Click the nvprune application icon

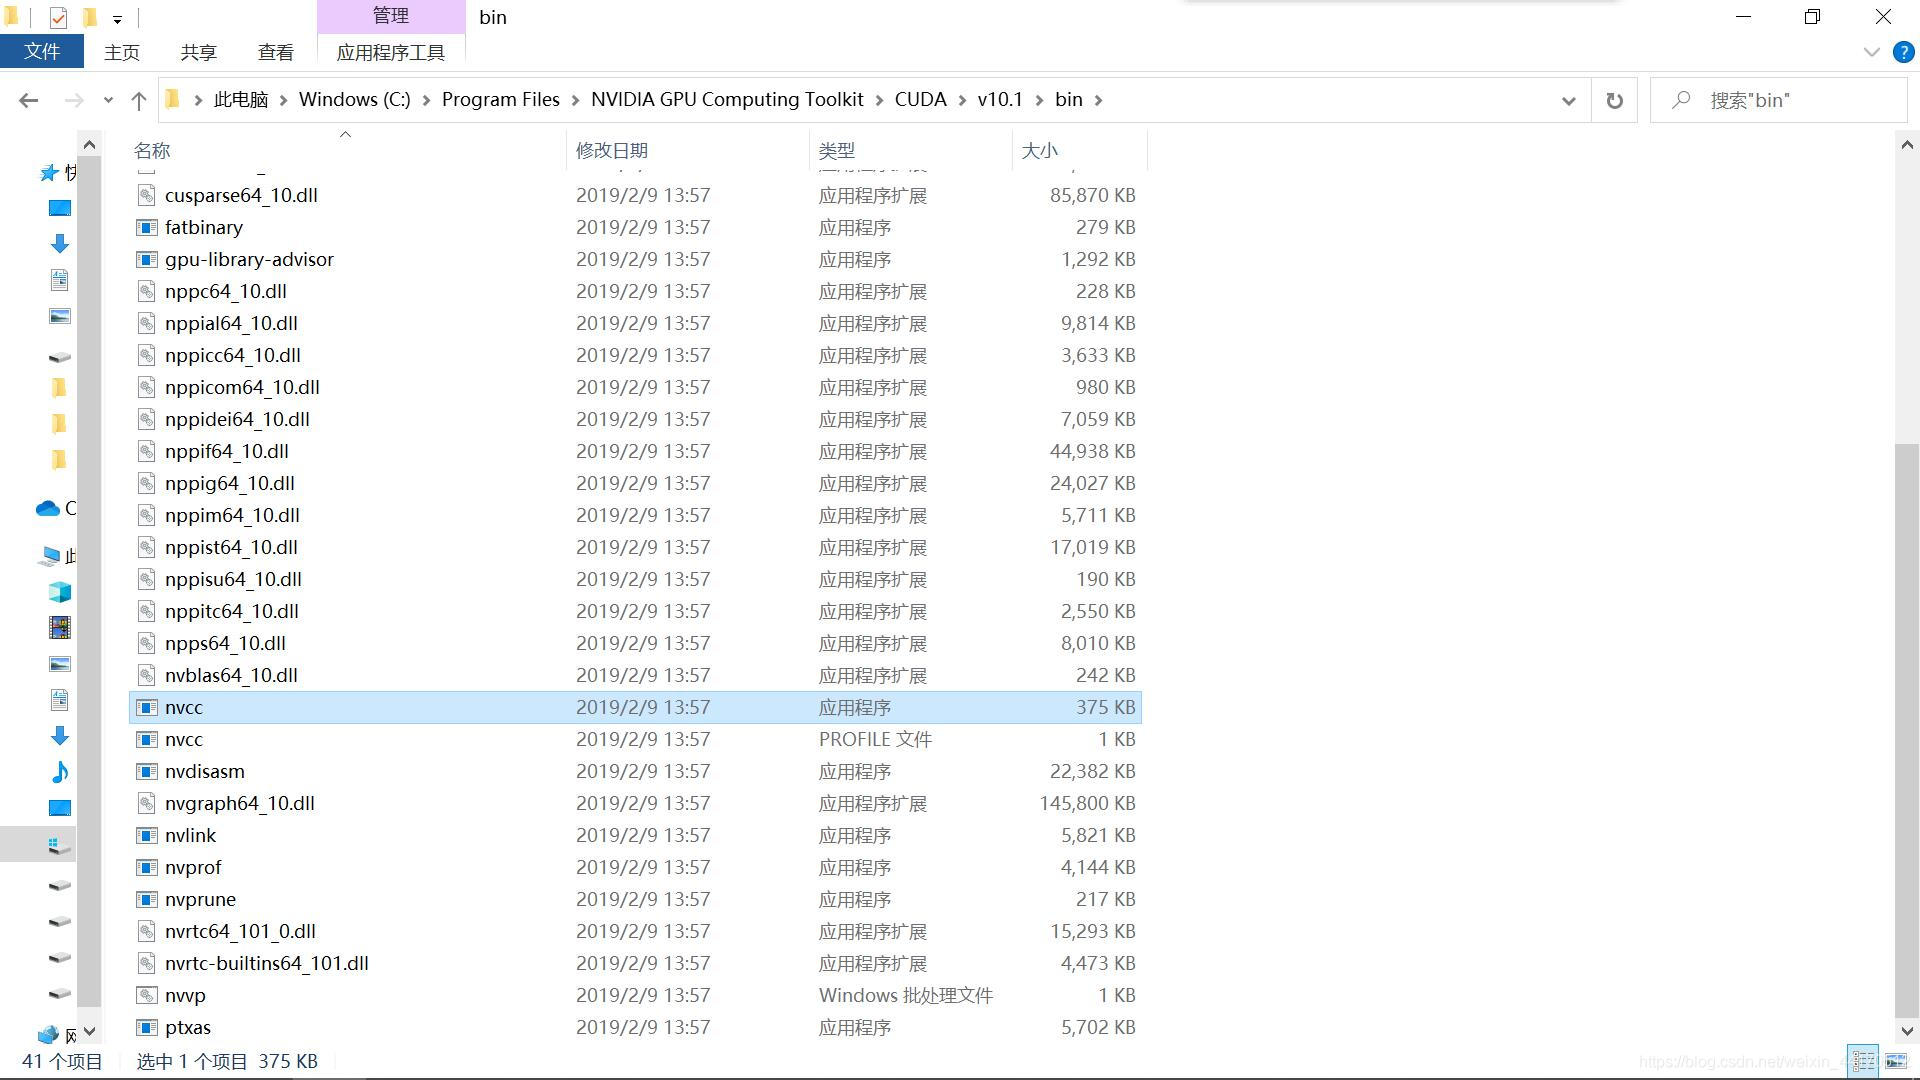click(x=147, y=899)
